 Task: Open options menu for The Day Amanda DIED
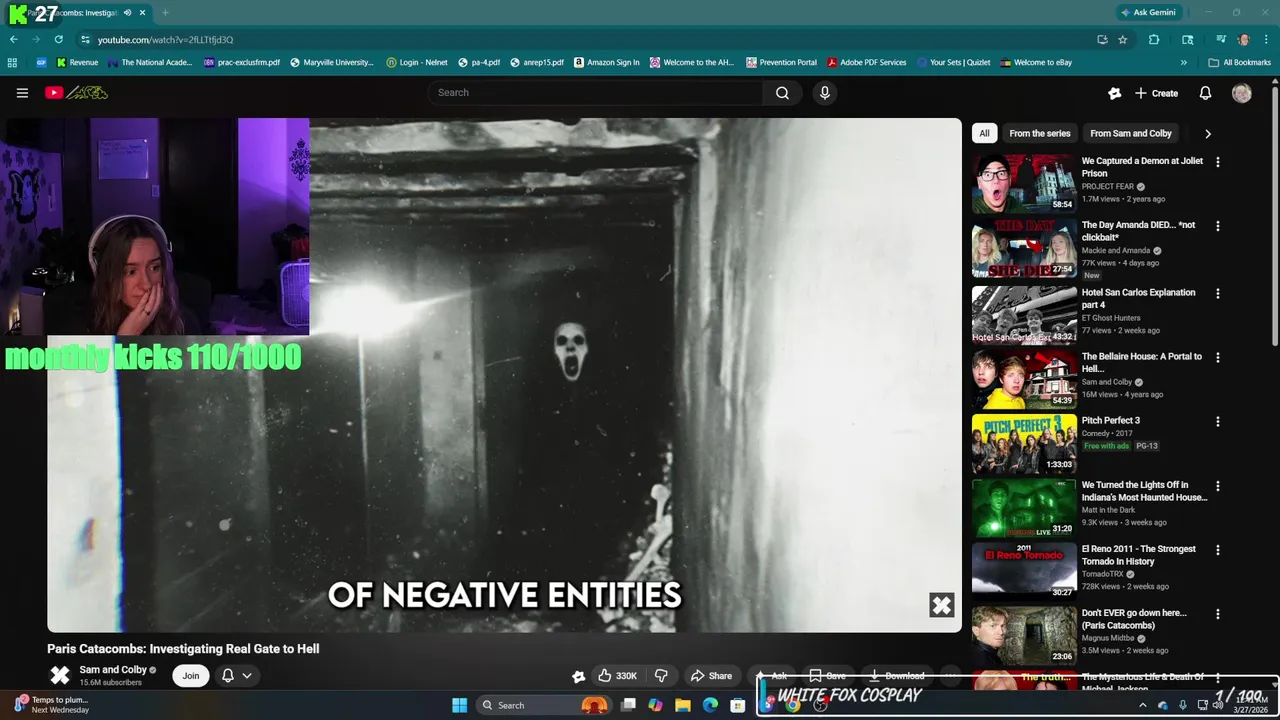(1217, 226)
